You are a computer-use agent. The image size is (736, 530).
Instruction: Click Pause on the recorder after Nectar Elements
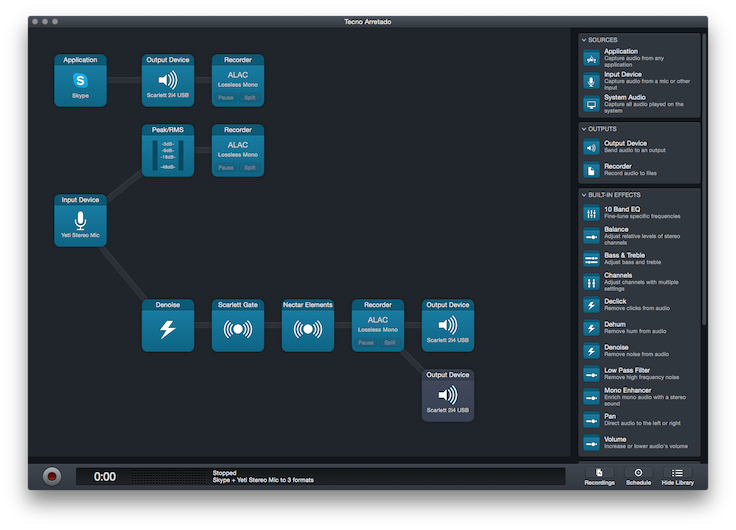366,342
